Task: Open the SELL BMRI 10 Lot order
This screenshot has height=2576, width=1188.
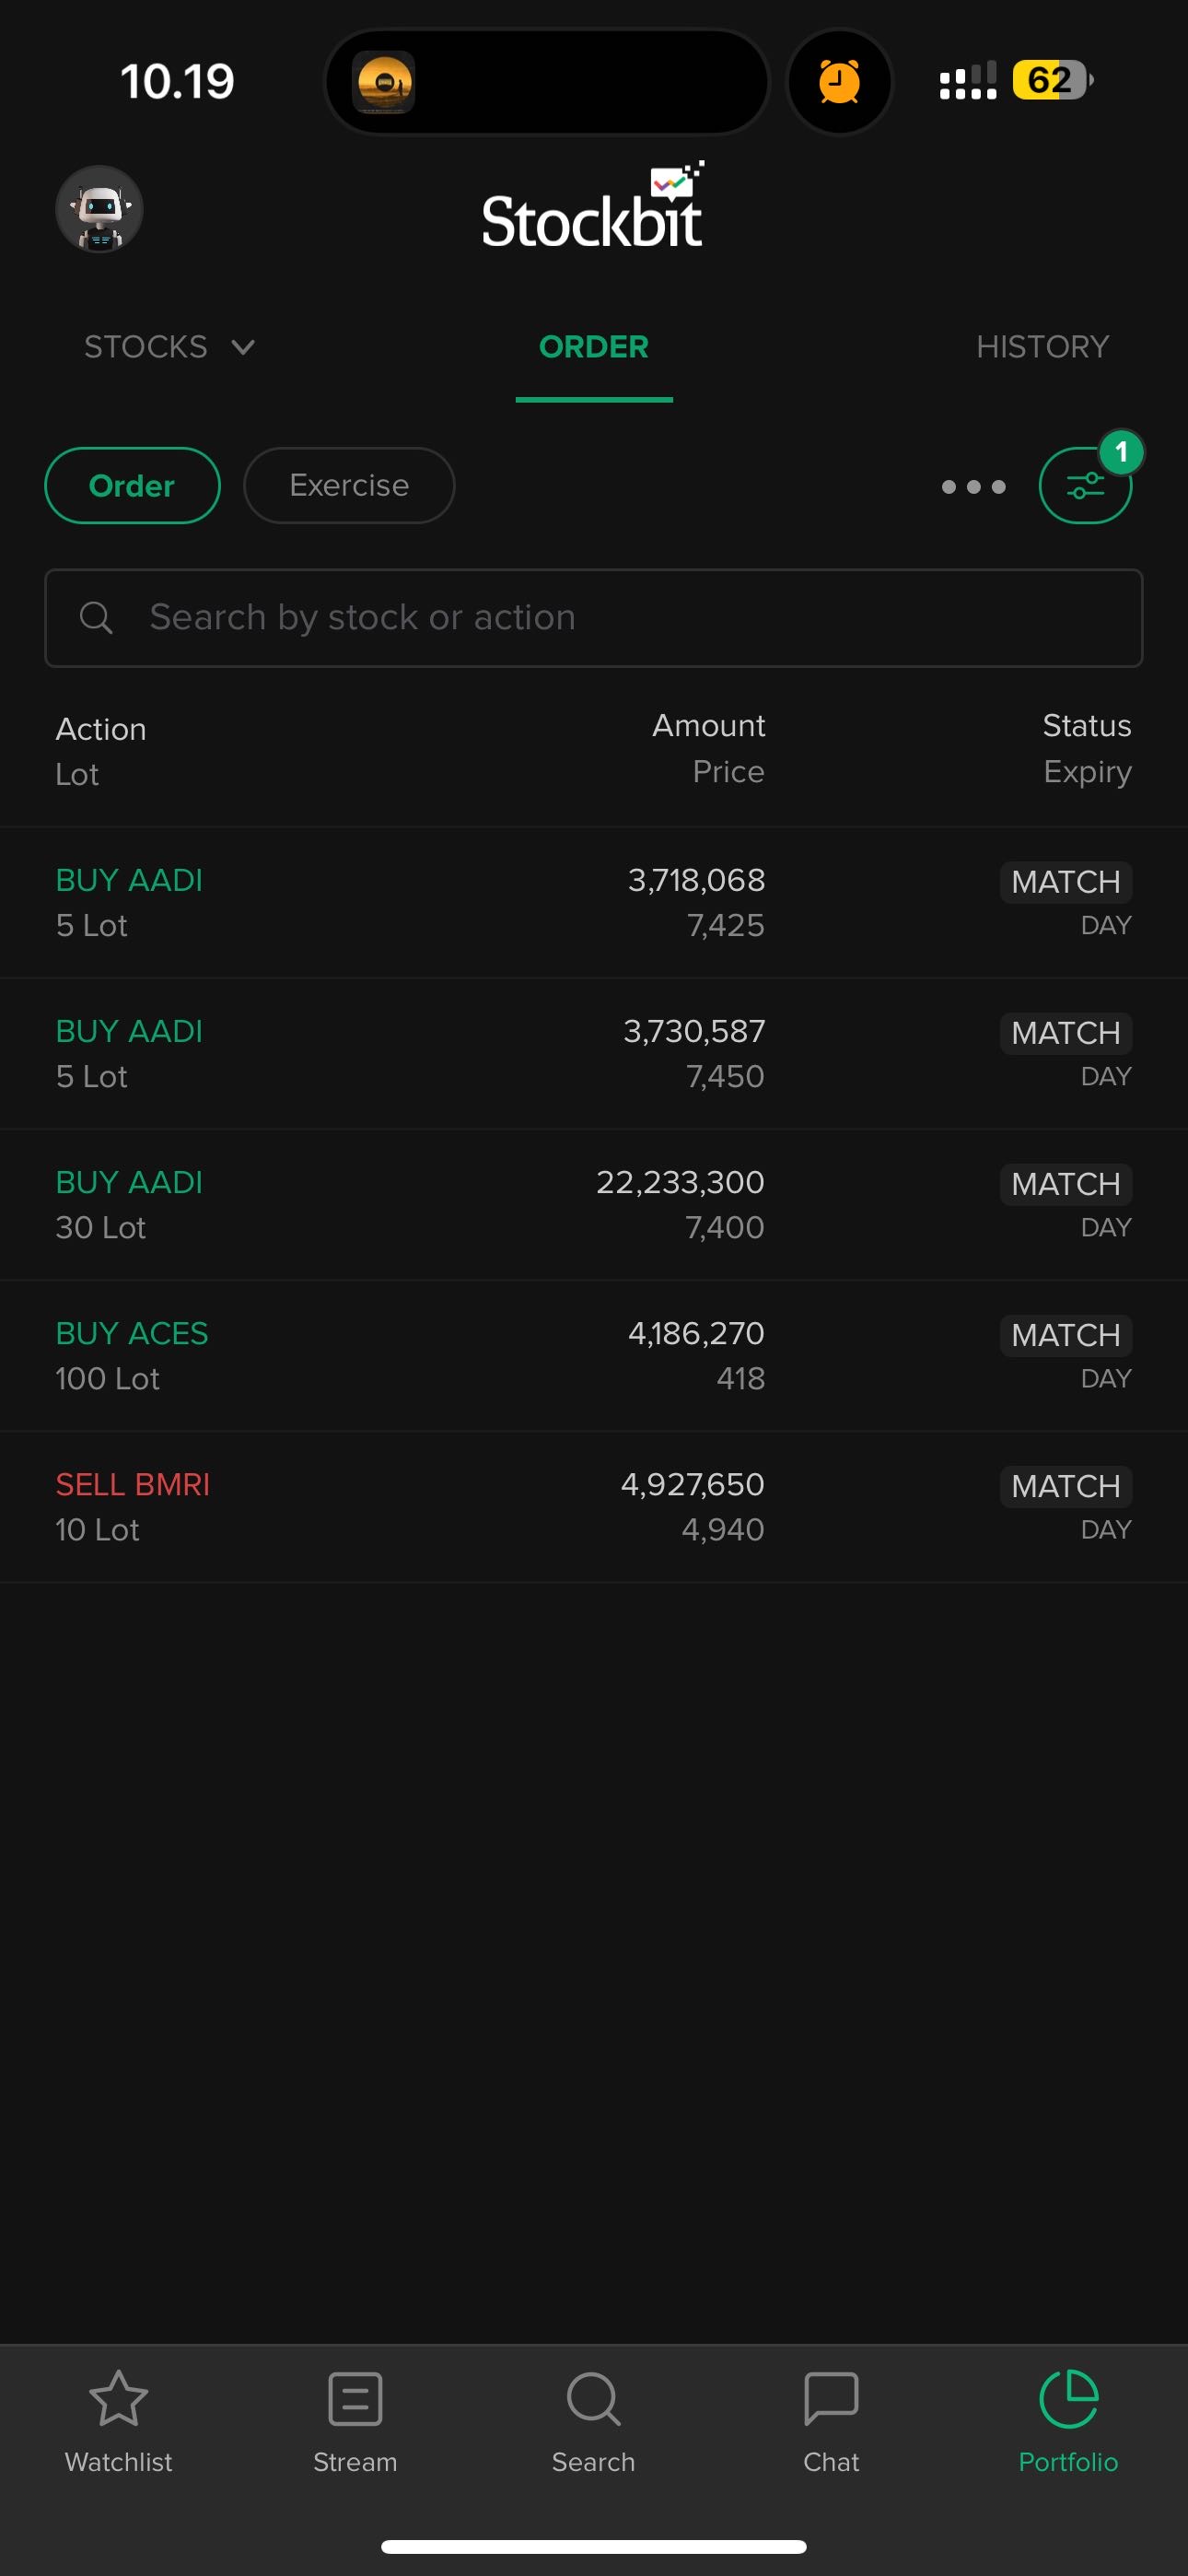Action: 594,1506
